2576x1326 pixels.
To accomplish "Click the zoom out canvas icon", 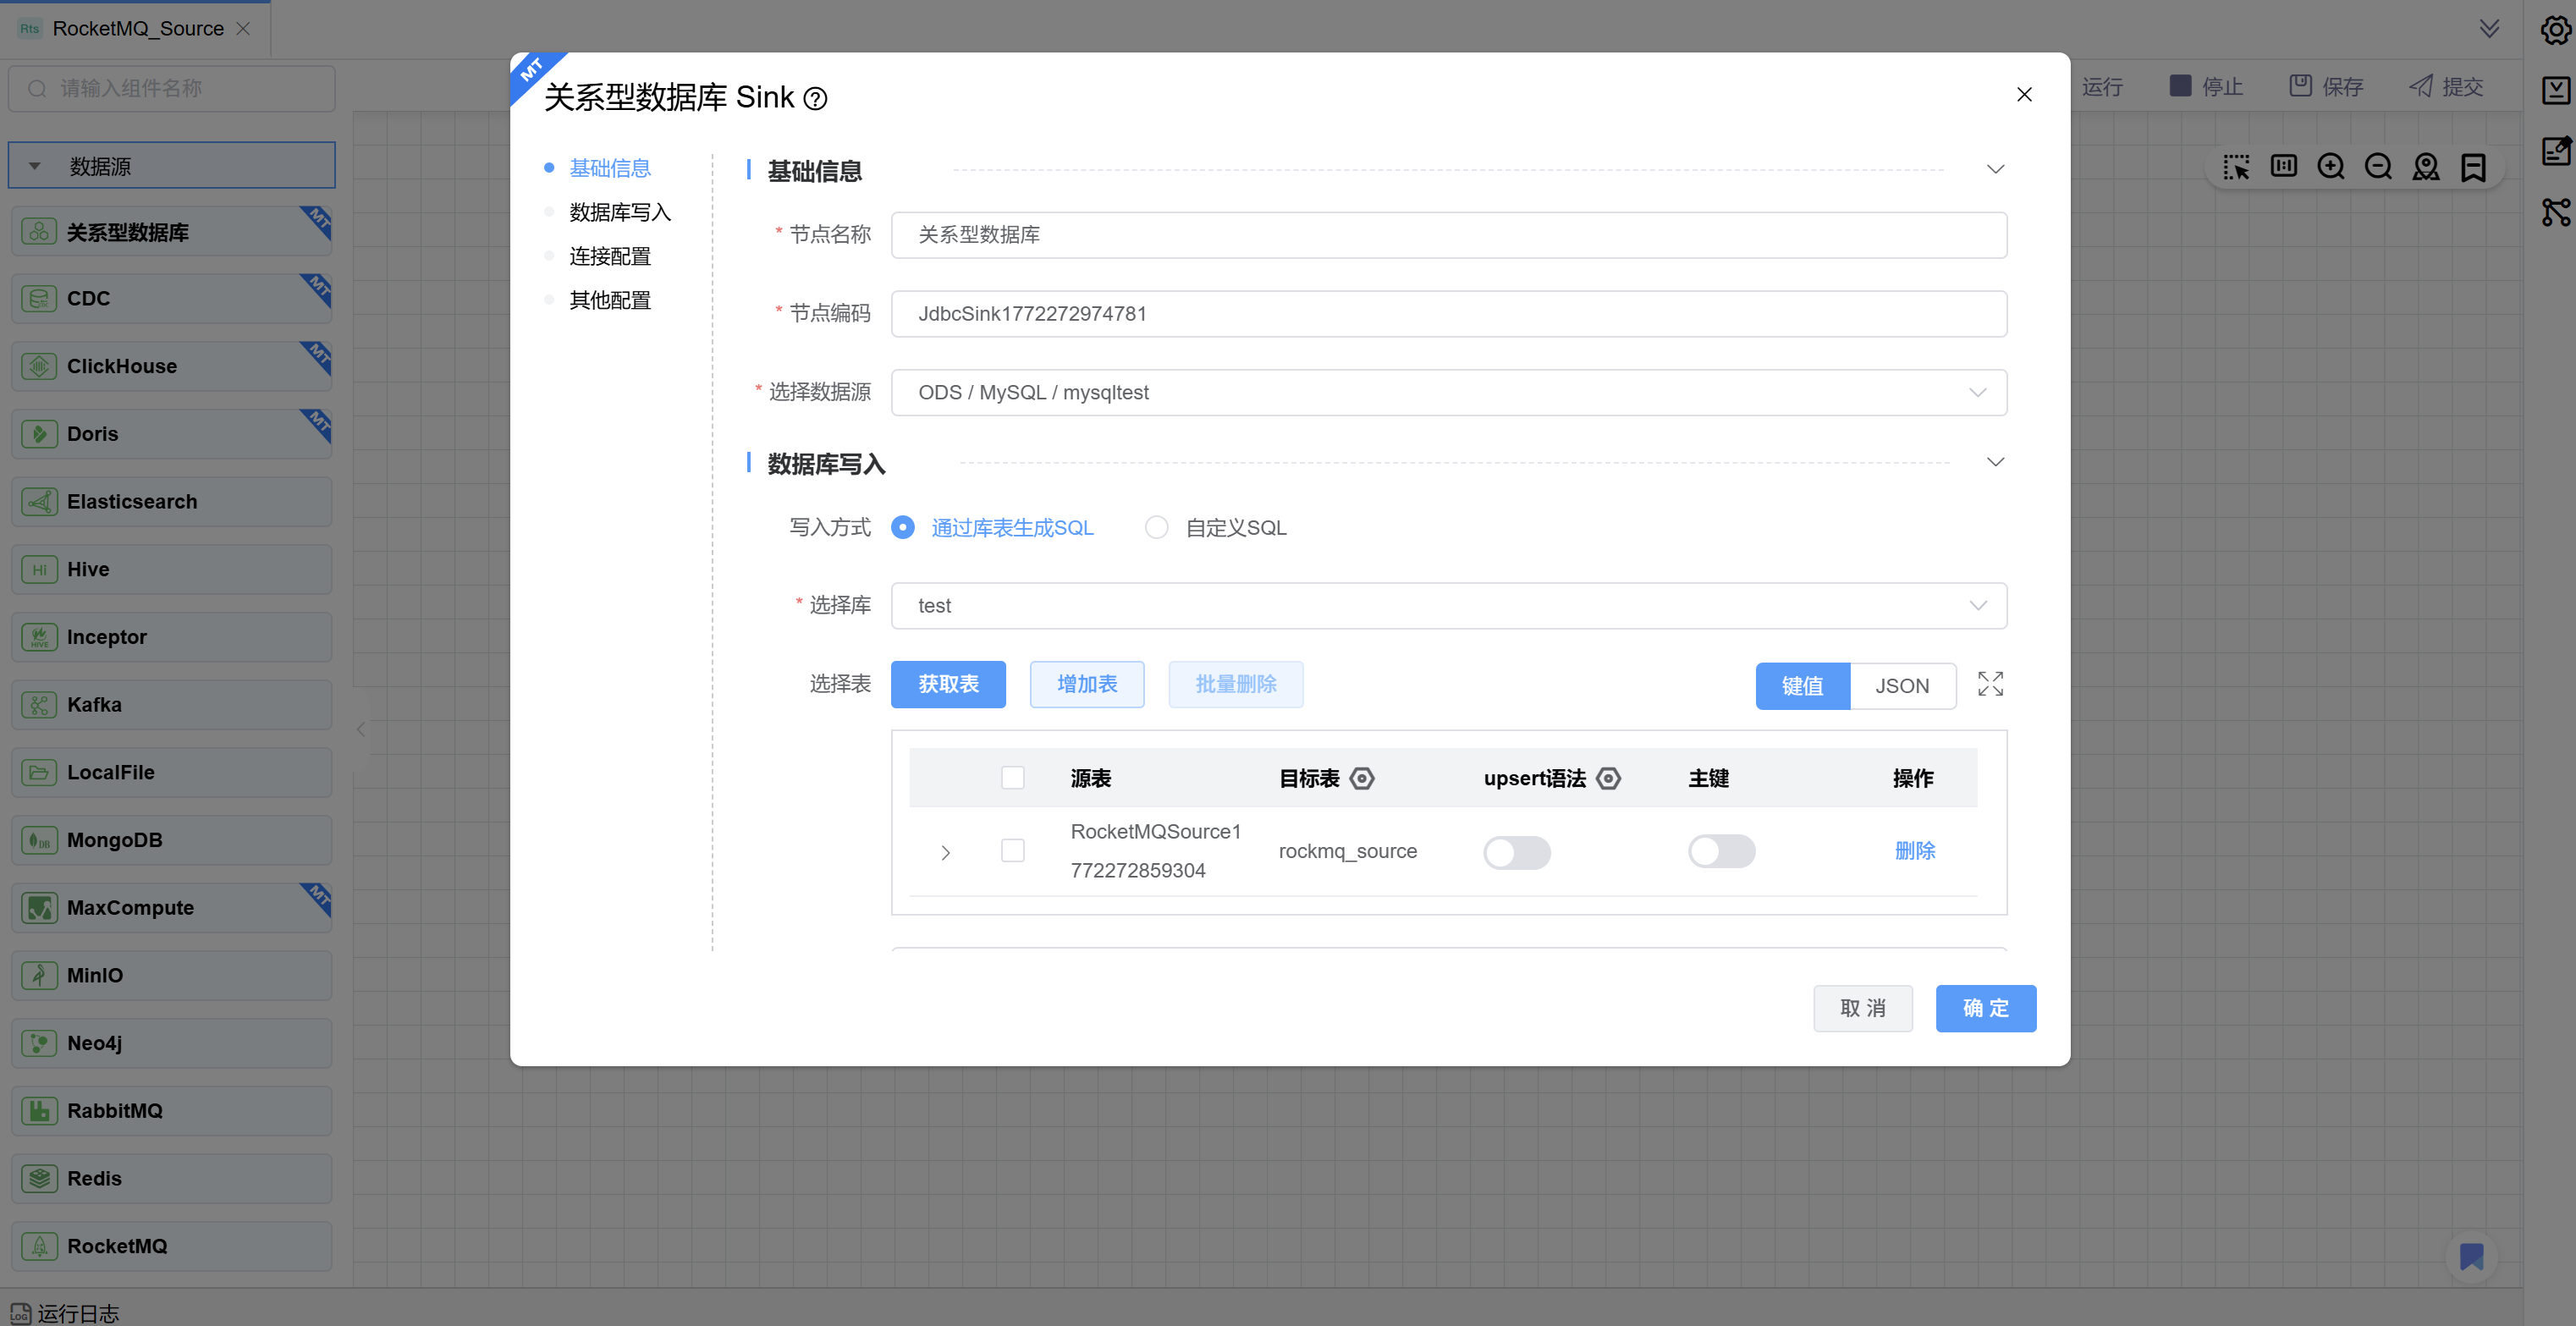I will [x=2378, y=166].
